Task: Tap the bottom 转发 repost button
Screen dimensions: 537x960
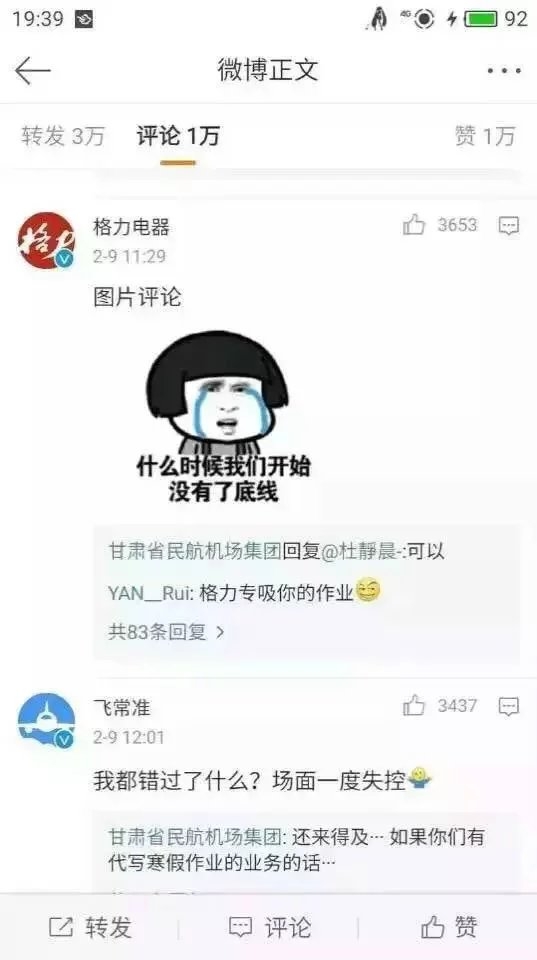Action: pos(90,928)
